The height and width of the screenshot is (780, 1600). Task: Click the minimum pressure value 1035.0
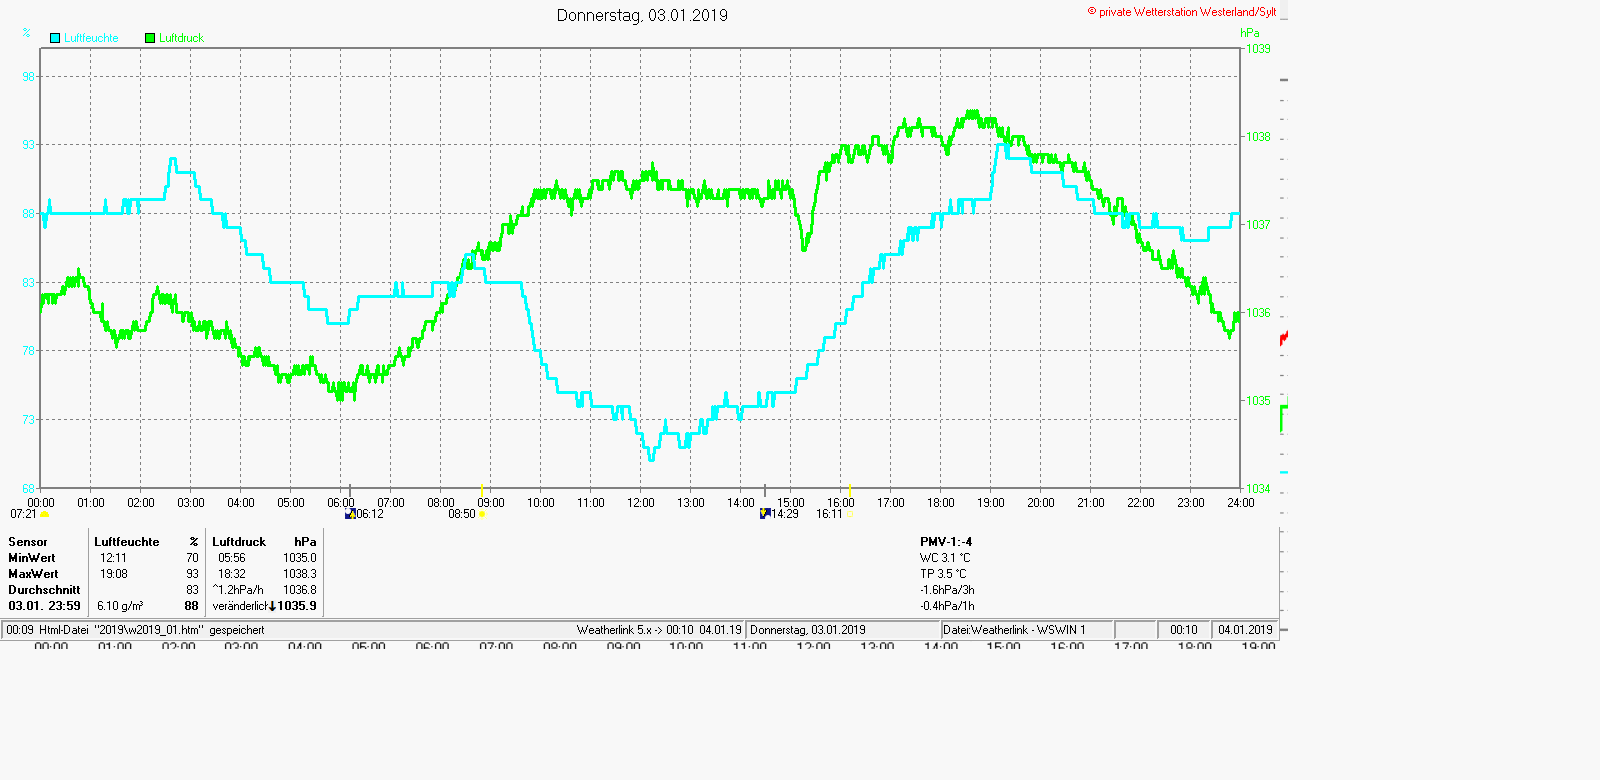click(x=300, y=558)
